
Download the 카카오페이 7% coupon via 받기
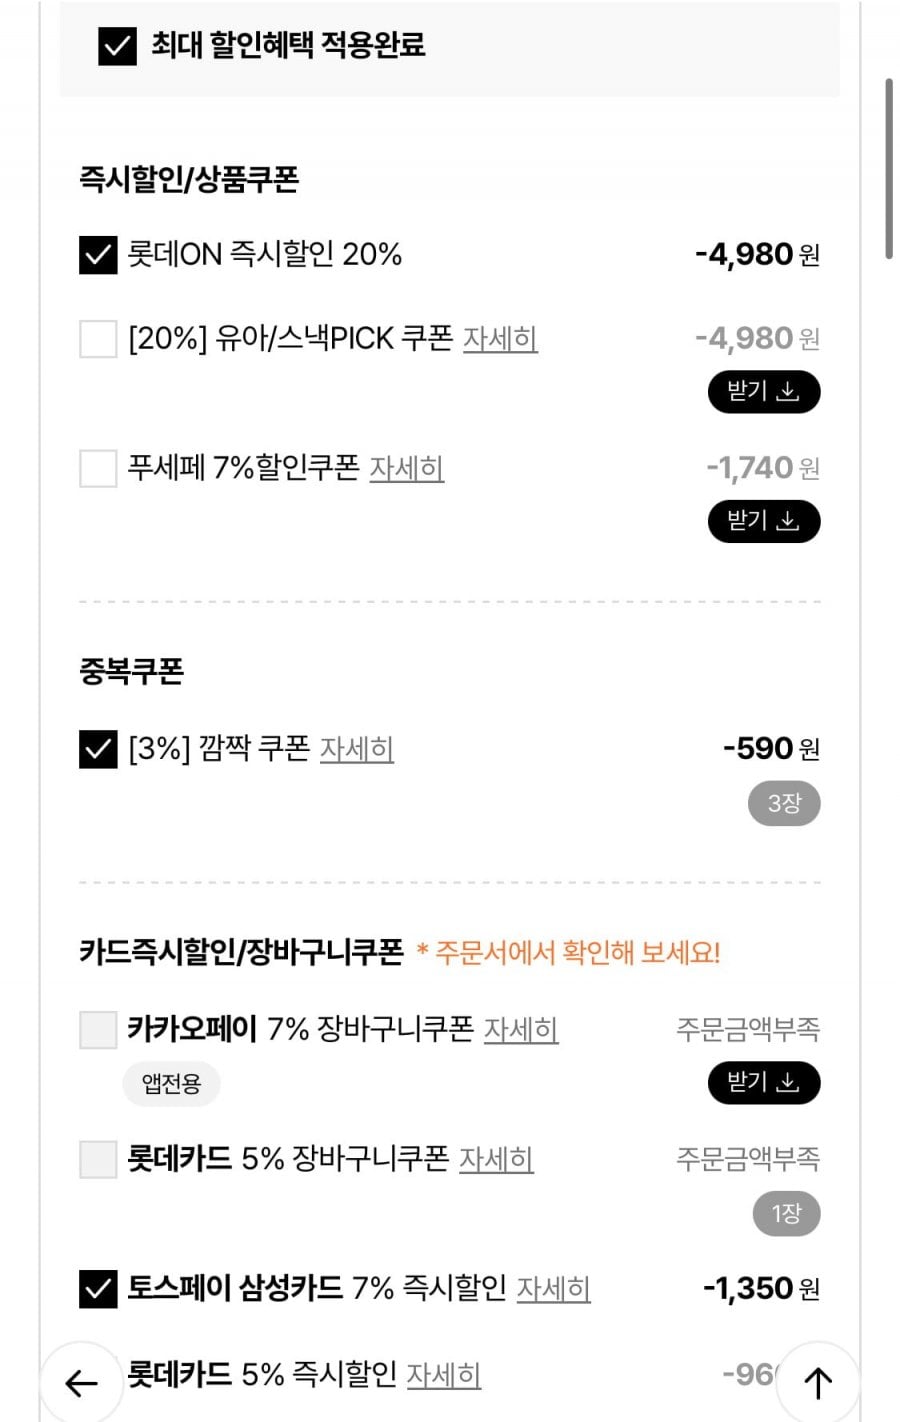tap(764, 1083)
